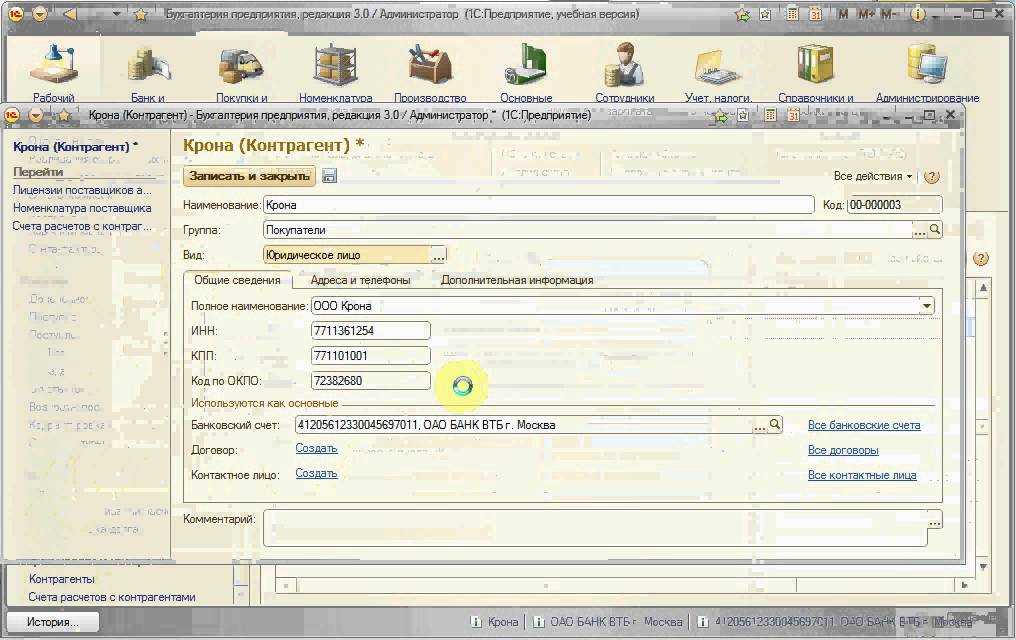Open the Все договоры link
The height and width of the screenshot is (640, 1016).
tap(843, 450)
